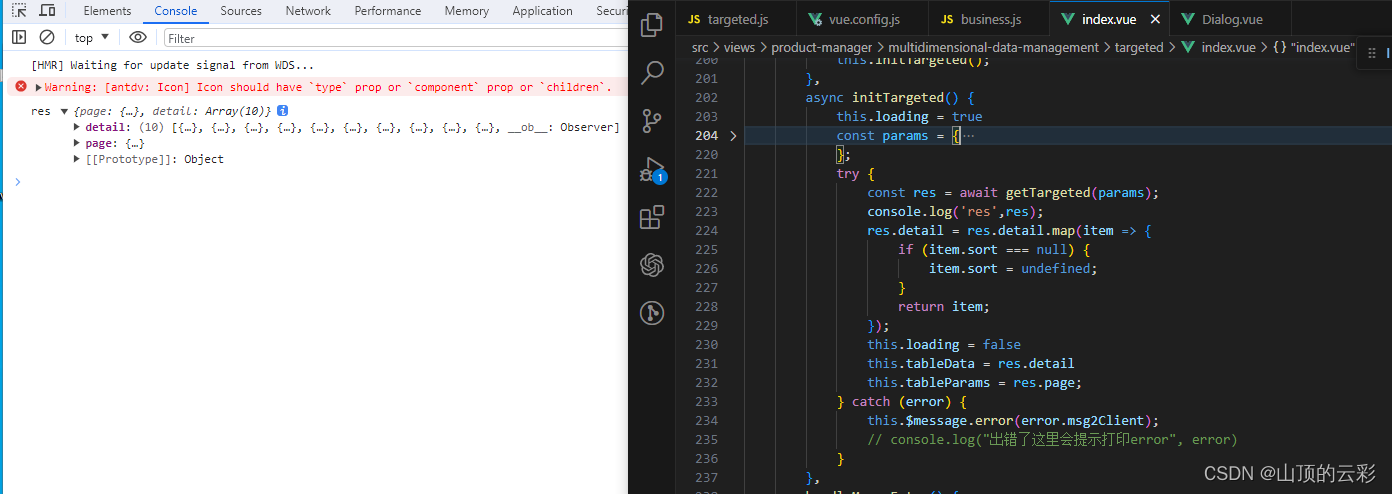
Task: Click line number 230 in the gutter
Action: [706, 344]
